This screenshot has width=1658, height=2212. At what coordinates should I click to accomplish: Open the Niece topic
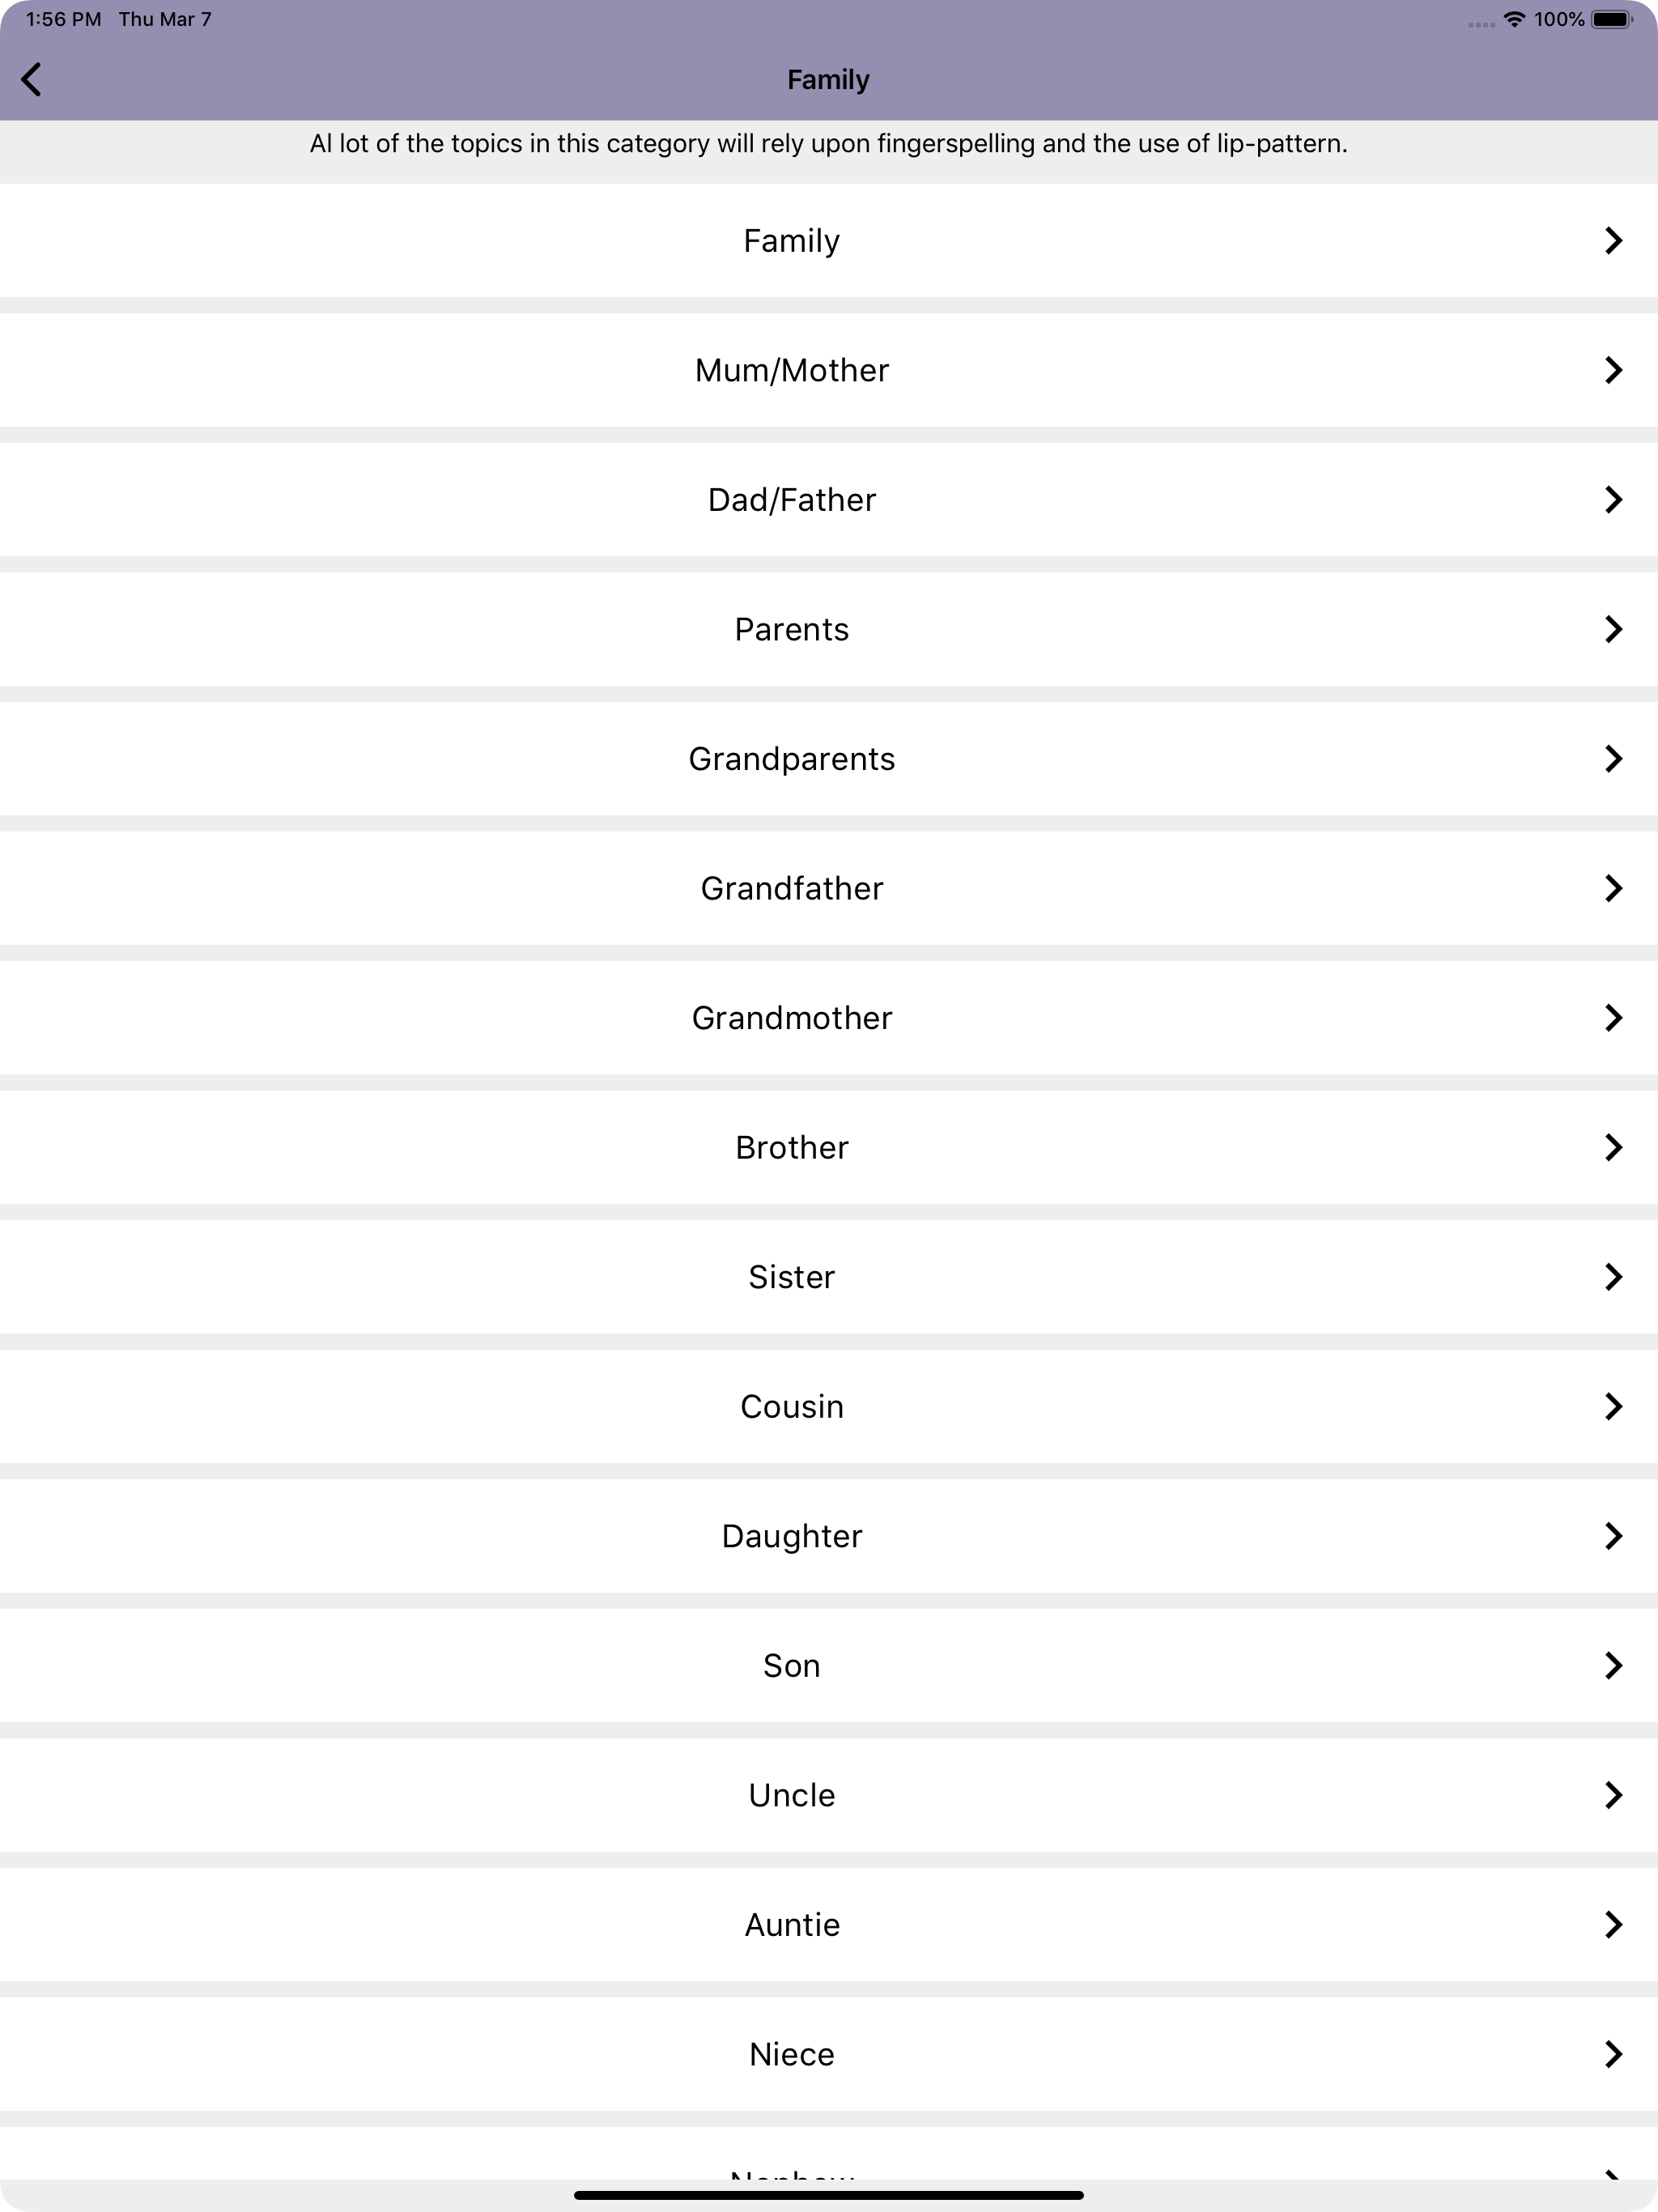click(x=829, y=2054)
